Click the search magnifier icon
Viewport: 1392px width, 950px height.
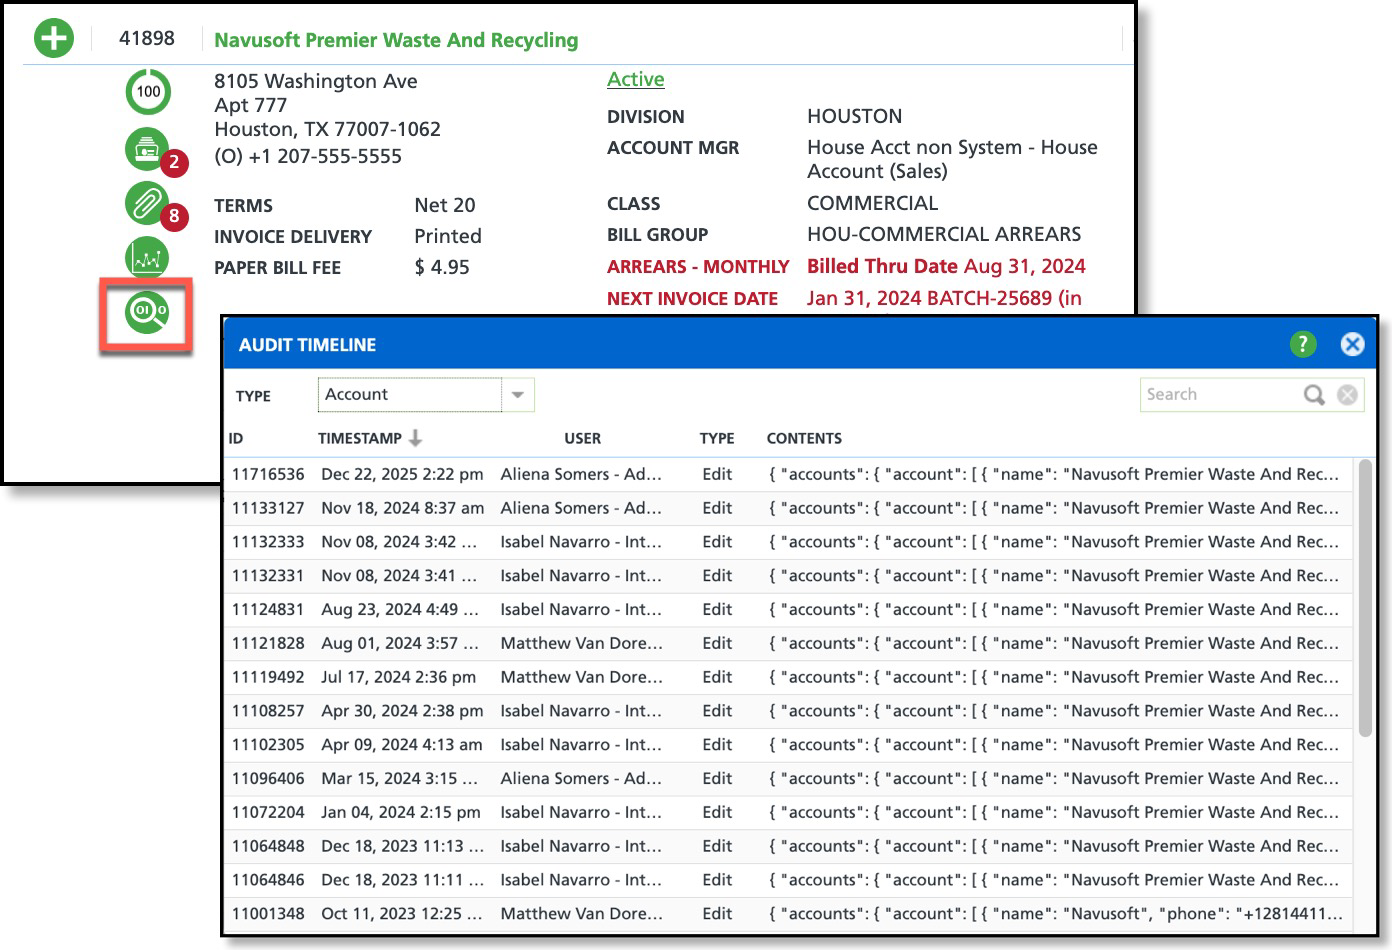(1314, 395)
